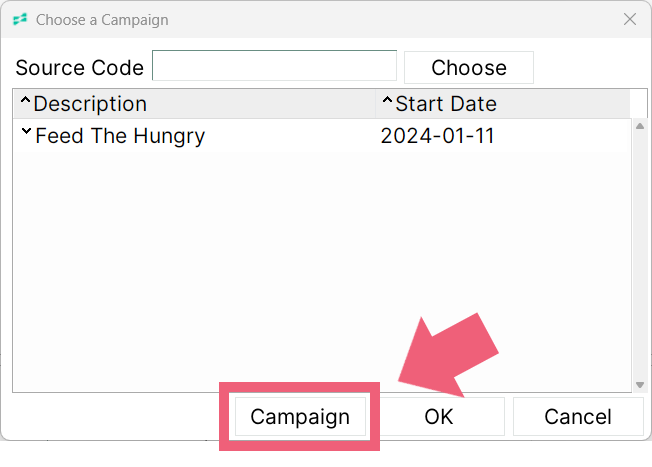Select the Feed The Hungry campaign row

coord(322,136)
